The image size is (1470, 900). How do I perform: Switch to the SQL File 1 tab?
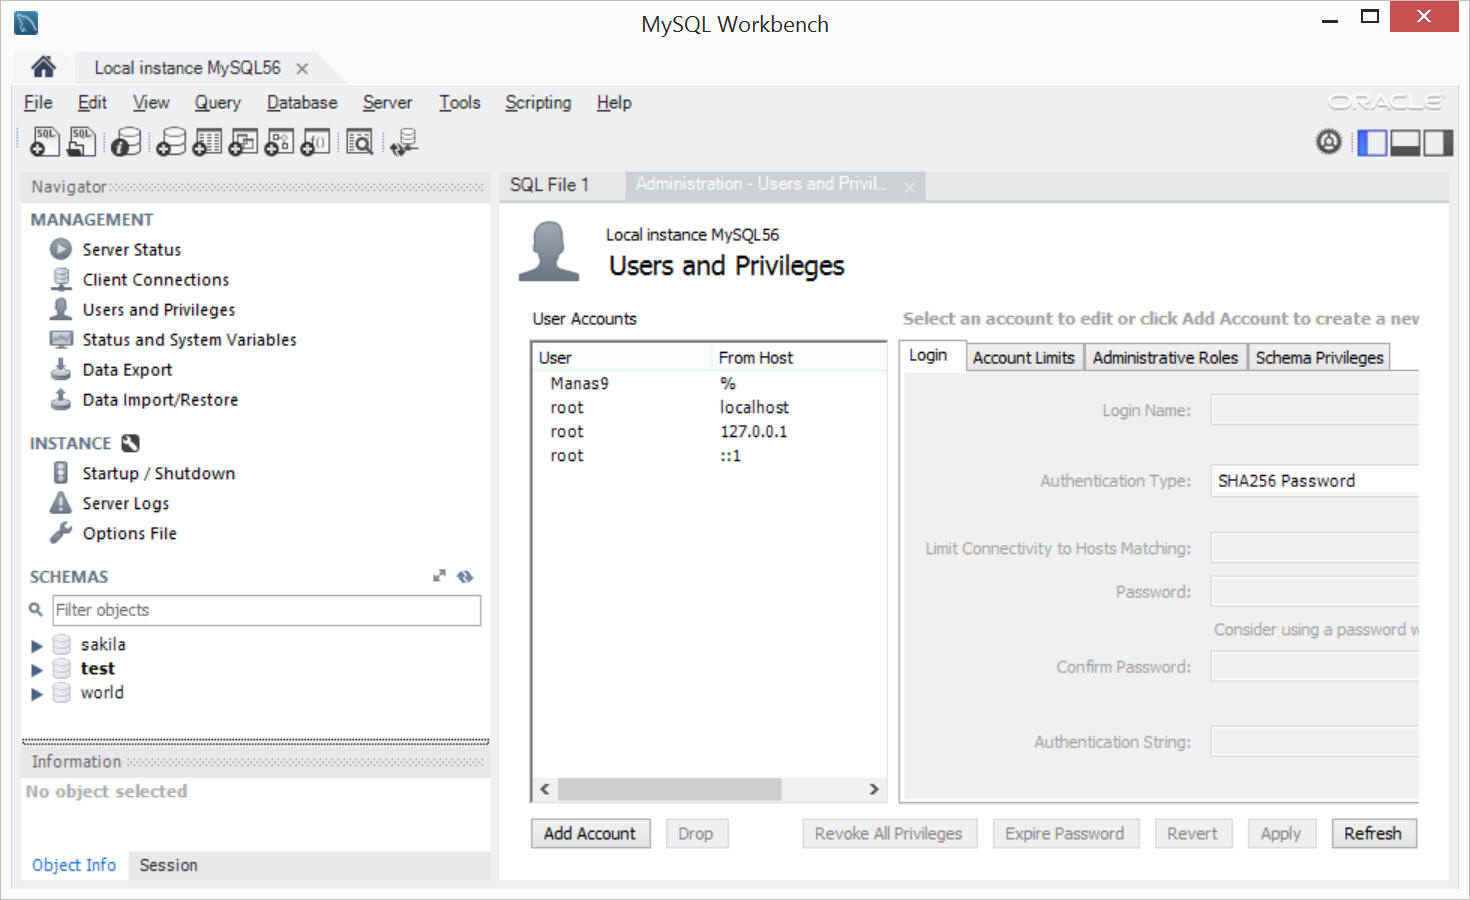tap(550, 185)
